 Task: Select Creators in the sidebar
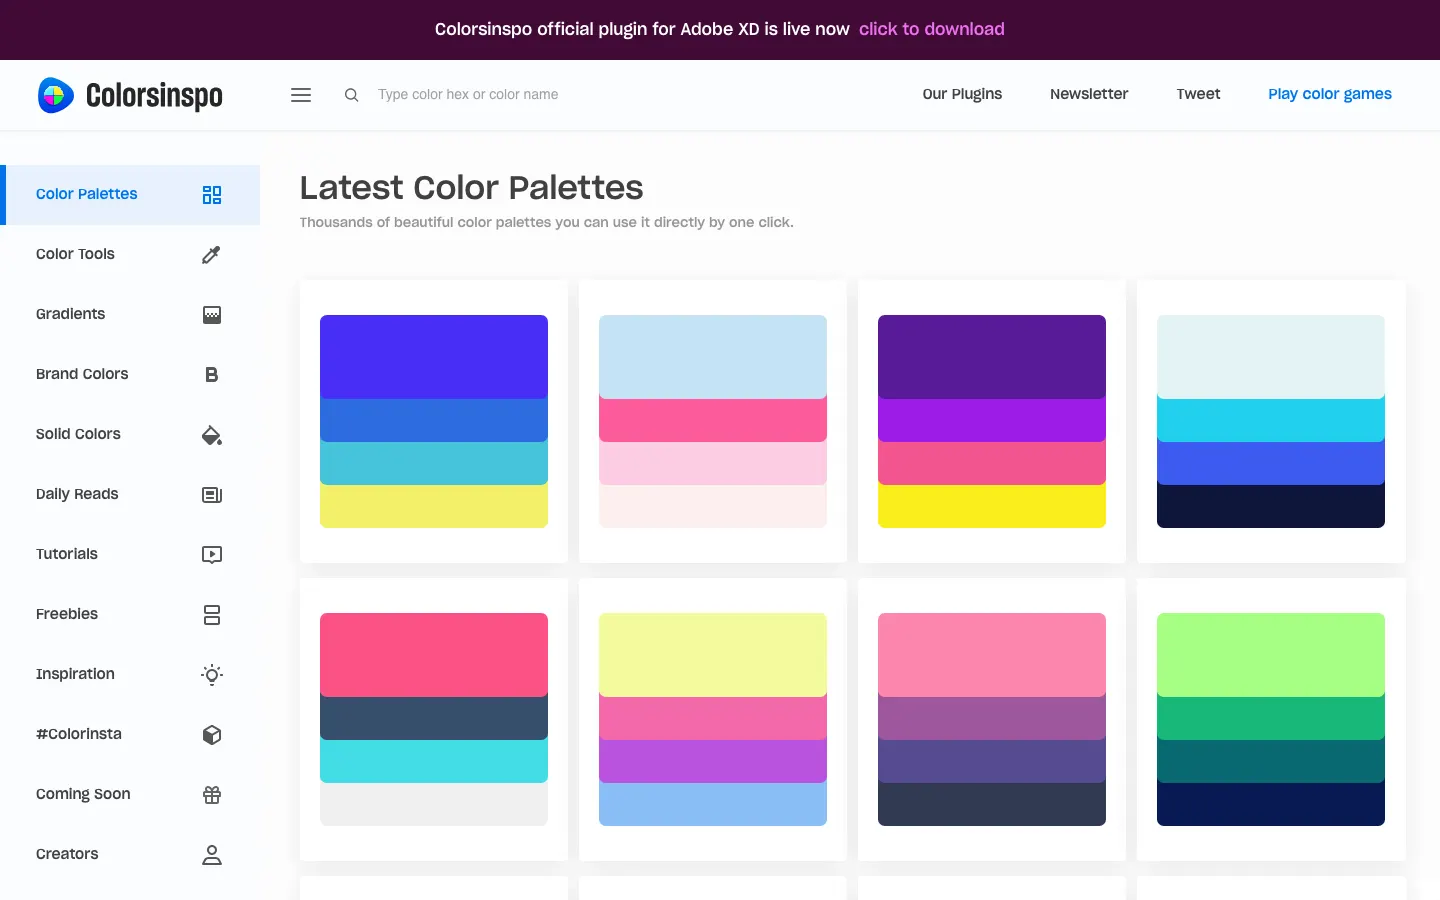(x=67, y=854)
